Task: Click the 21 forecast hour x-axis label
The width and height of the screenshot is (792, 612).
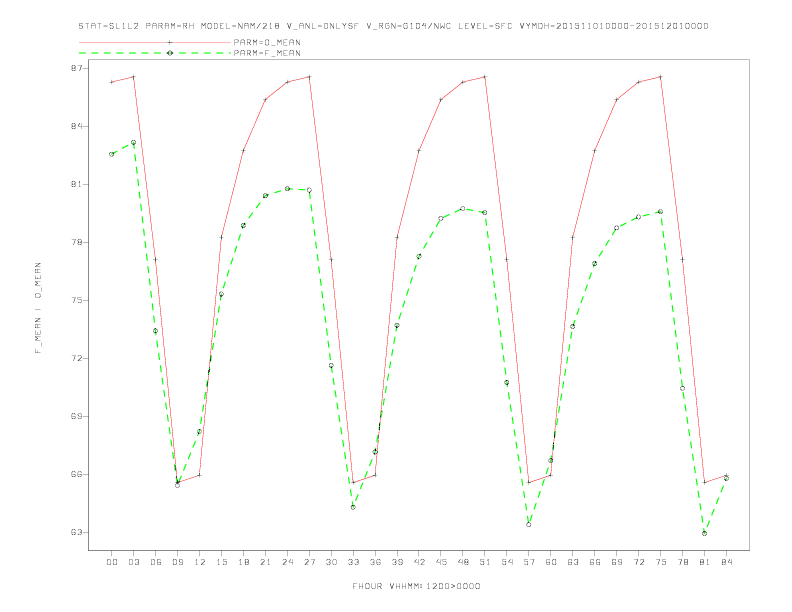Action: pyautogui.click(x=265, y=562)
